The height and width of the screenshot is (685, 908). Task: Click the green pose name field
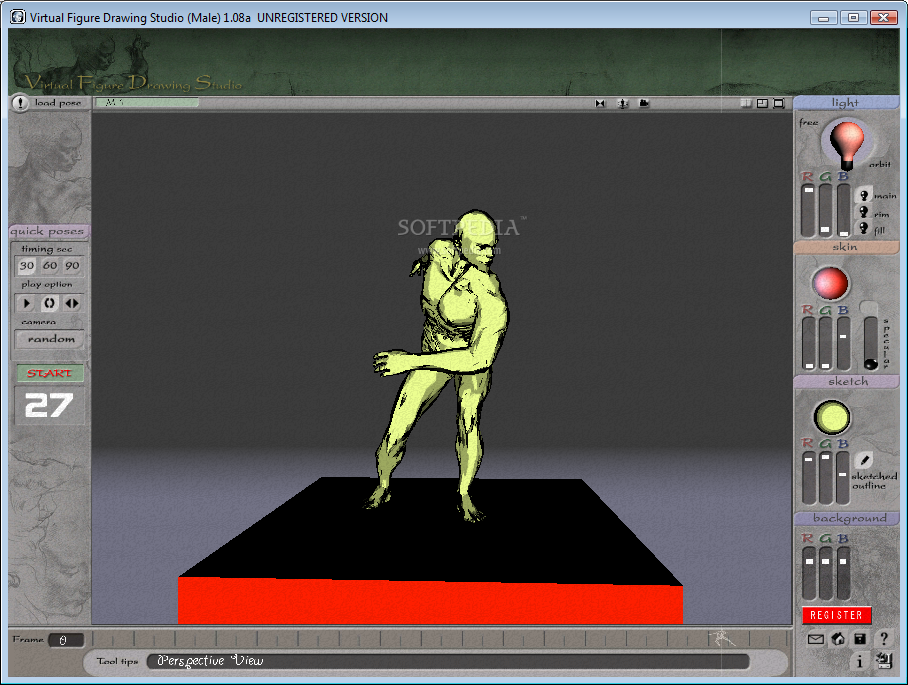coord(147,102)
